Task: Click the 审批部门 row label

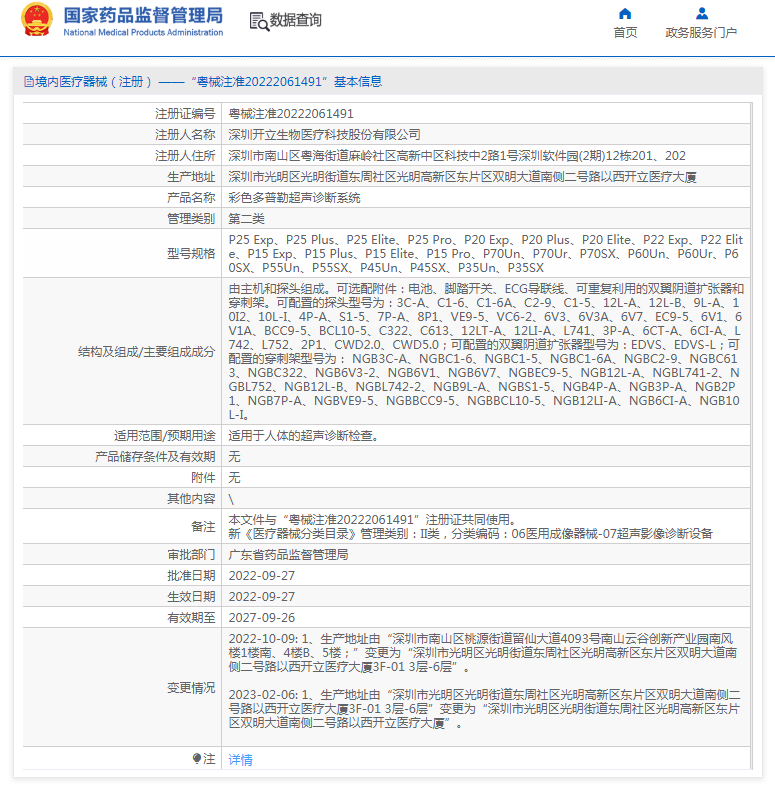Action: [191, 555]
